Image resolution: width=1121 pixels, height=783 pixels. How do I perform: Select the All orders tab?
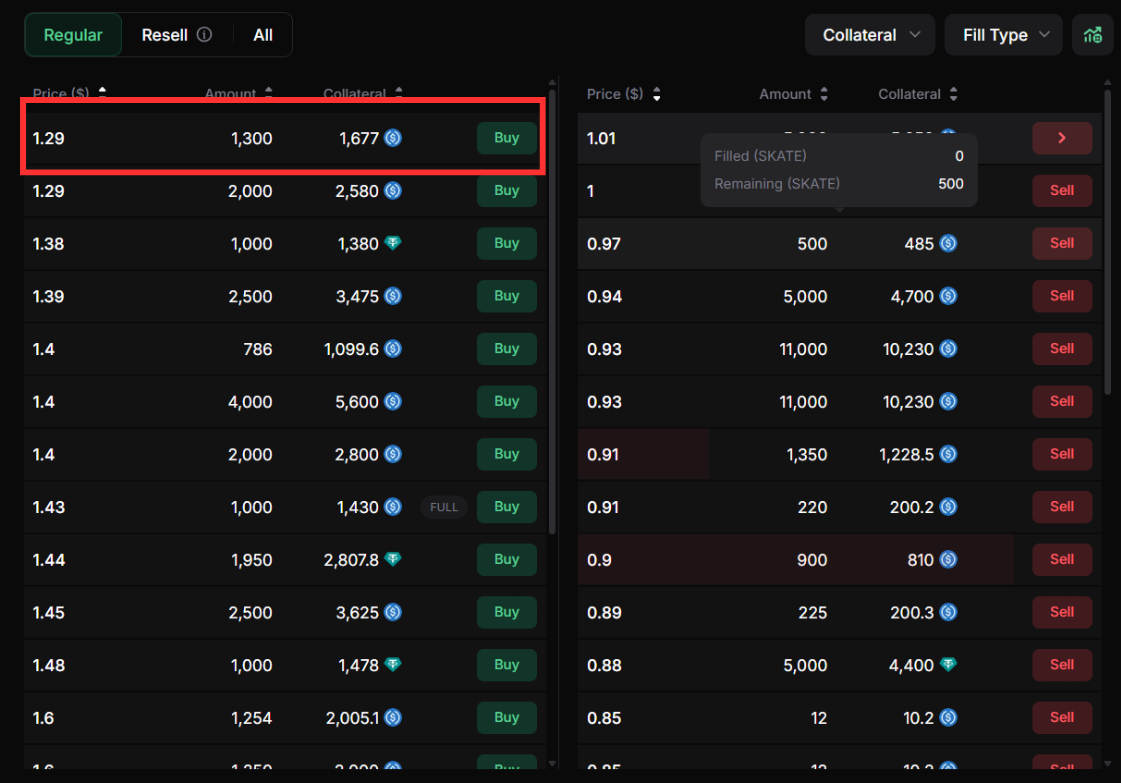click(x=263, y=35)
